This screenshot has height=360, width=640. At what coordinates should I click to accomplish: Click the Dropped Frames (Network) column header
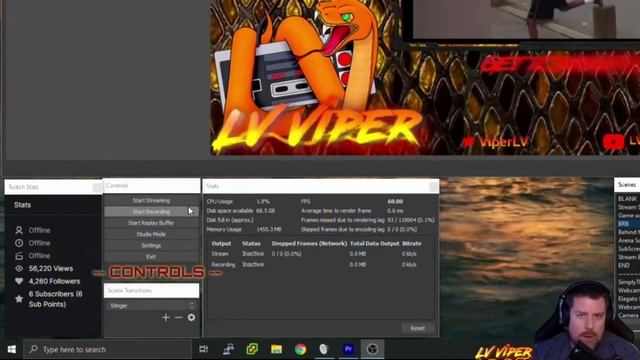point(309,243)
